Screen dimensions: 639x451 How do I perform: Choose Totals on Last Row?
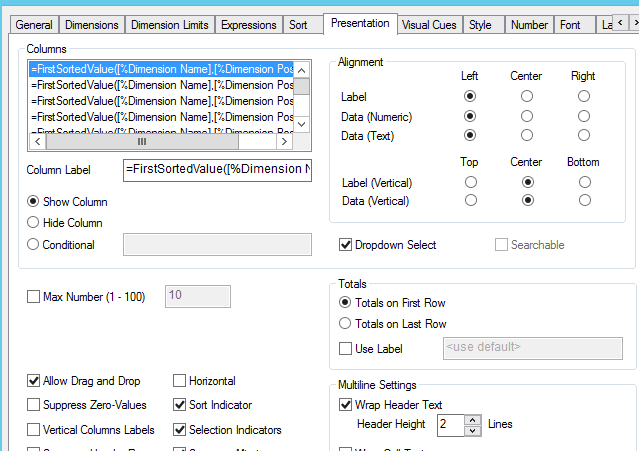tap(345, 323)
